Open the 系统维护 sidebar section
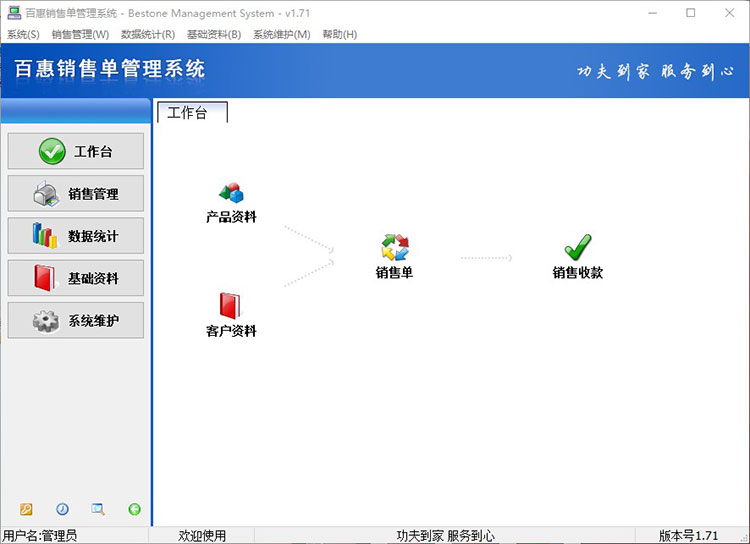750x544 pixels. [76, 320]
